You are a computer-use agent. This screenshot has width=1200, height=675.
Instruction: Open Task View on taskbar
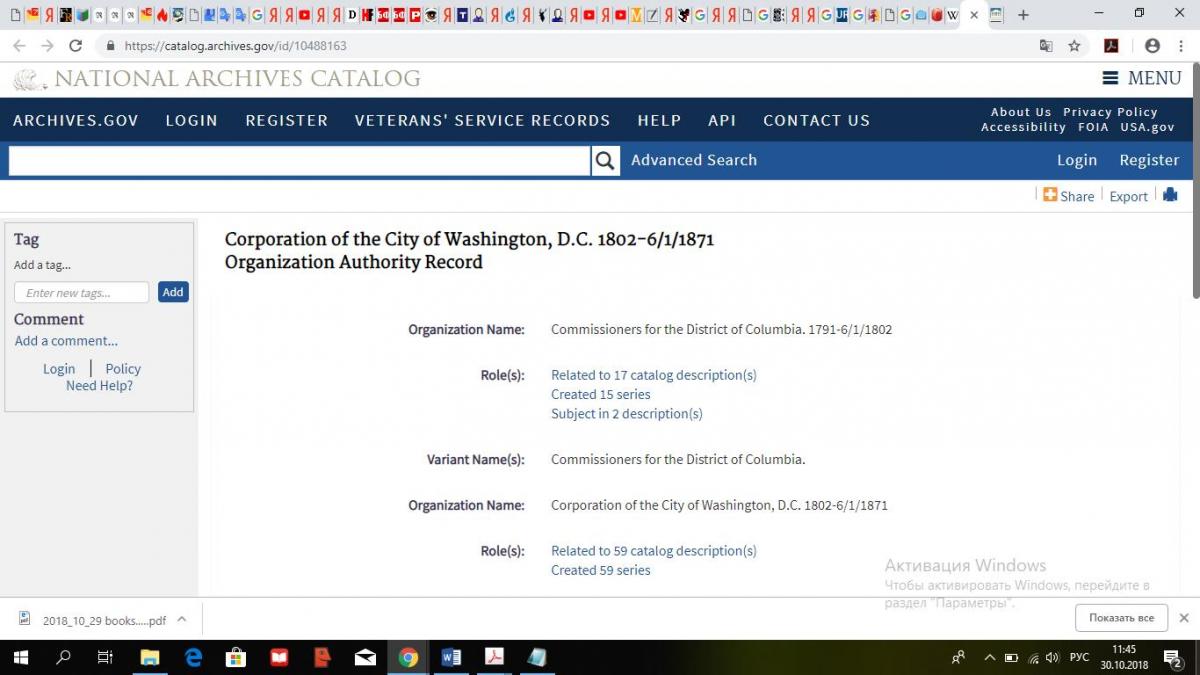[x=105, y=657]
